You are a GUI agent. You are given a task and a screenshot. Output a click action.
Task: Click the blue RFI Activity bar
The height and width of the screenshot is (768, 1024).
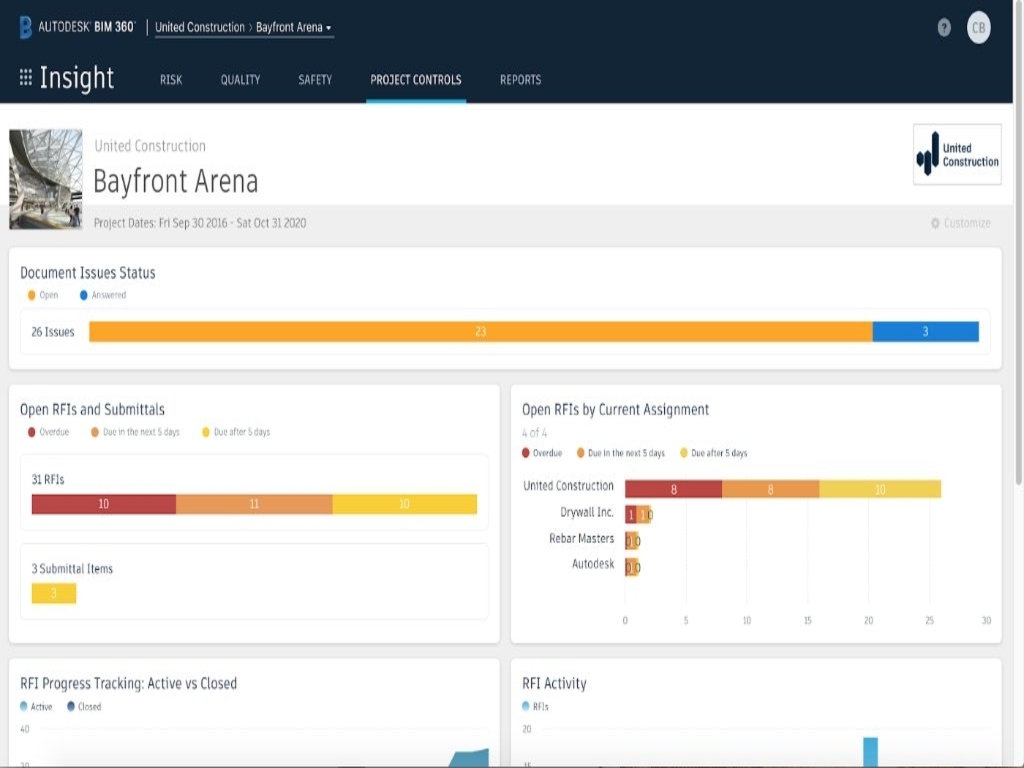point(870,752)
